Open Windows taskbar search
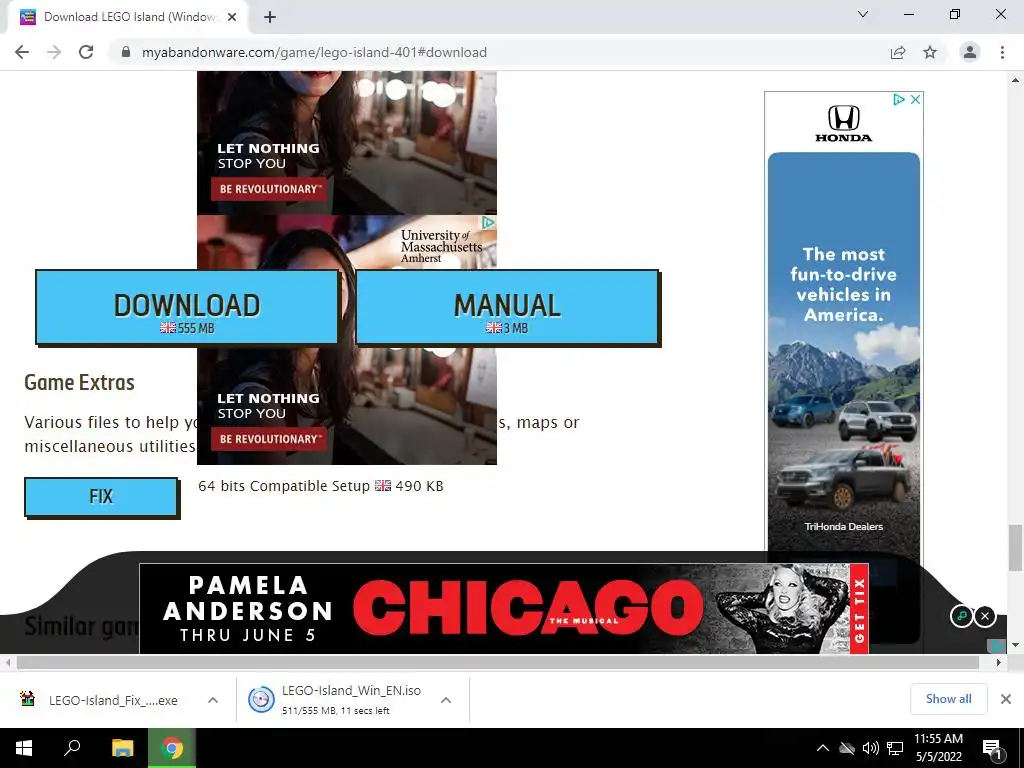Screen dimensions: 1024x768 (72, 748)
